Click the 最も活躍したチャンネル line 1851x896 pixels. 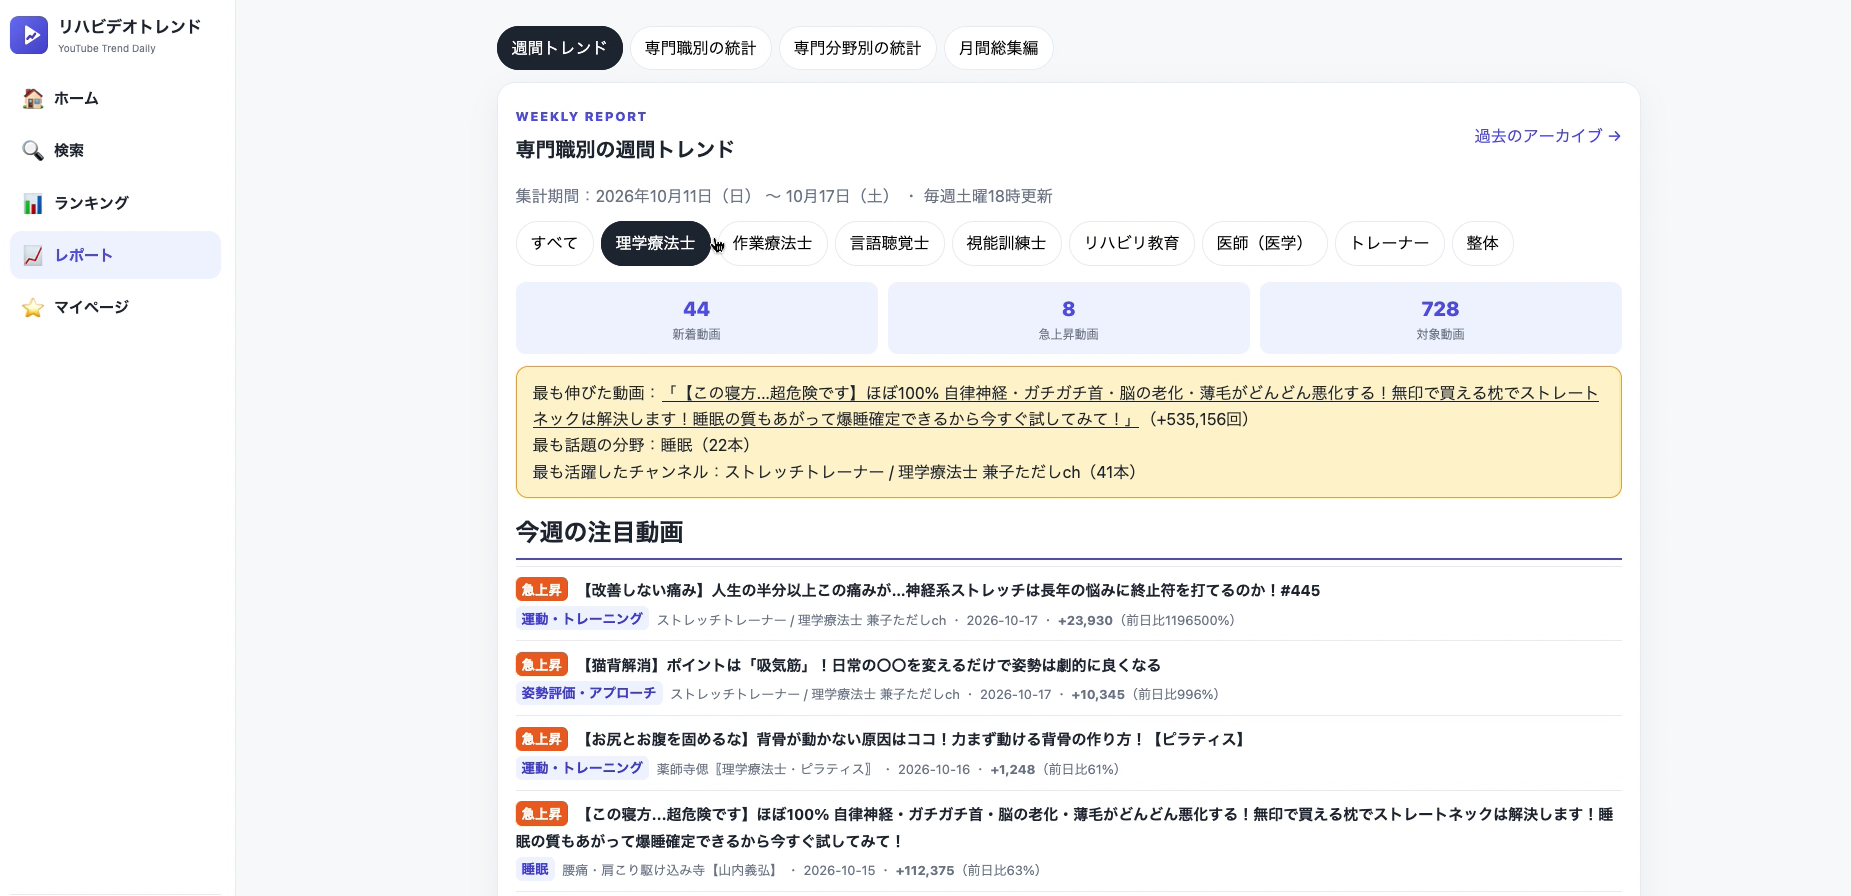pos(837,472)
